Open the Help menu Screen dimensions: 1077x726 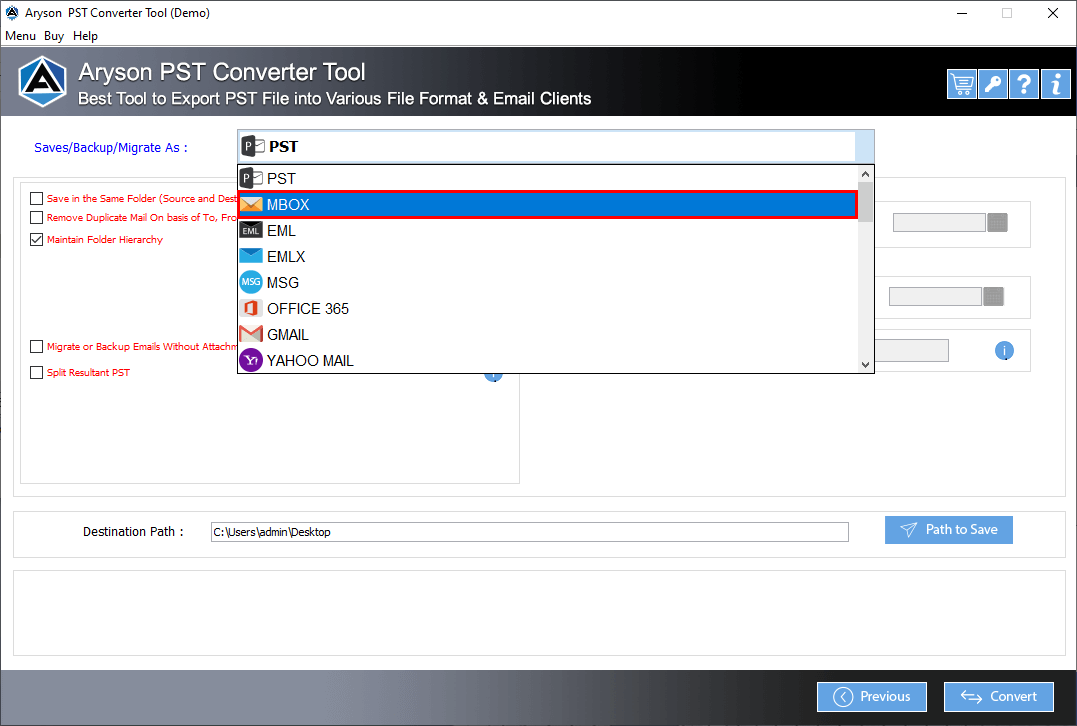[x=85, y=36]
